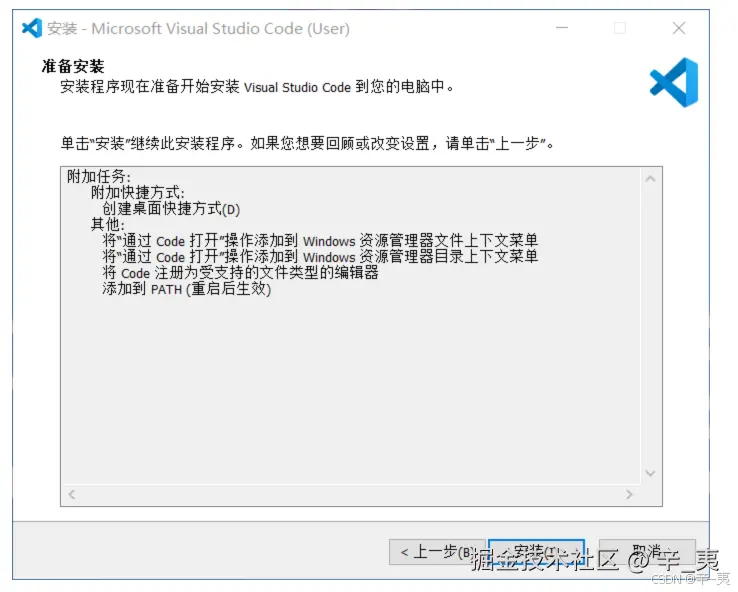Click the horizontal scroll left arrow
This screenshot has height=592, width=738.
[x=72, y=494]
